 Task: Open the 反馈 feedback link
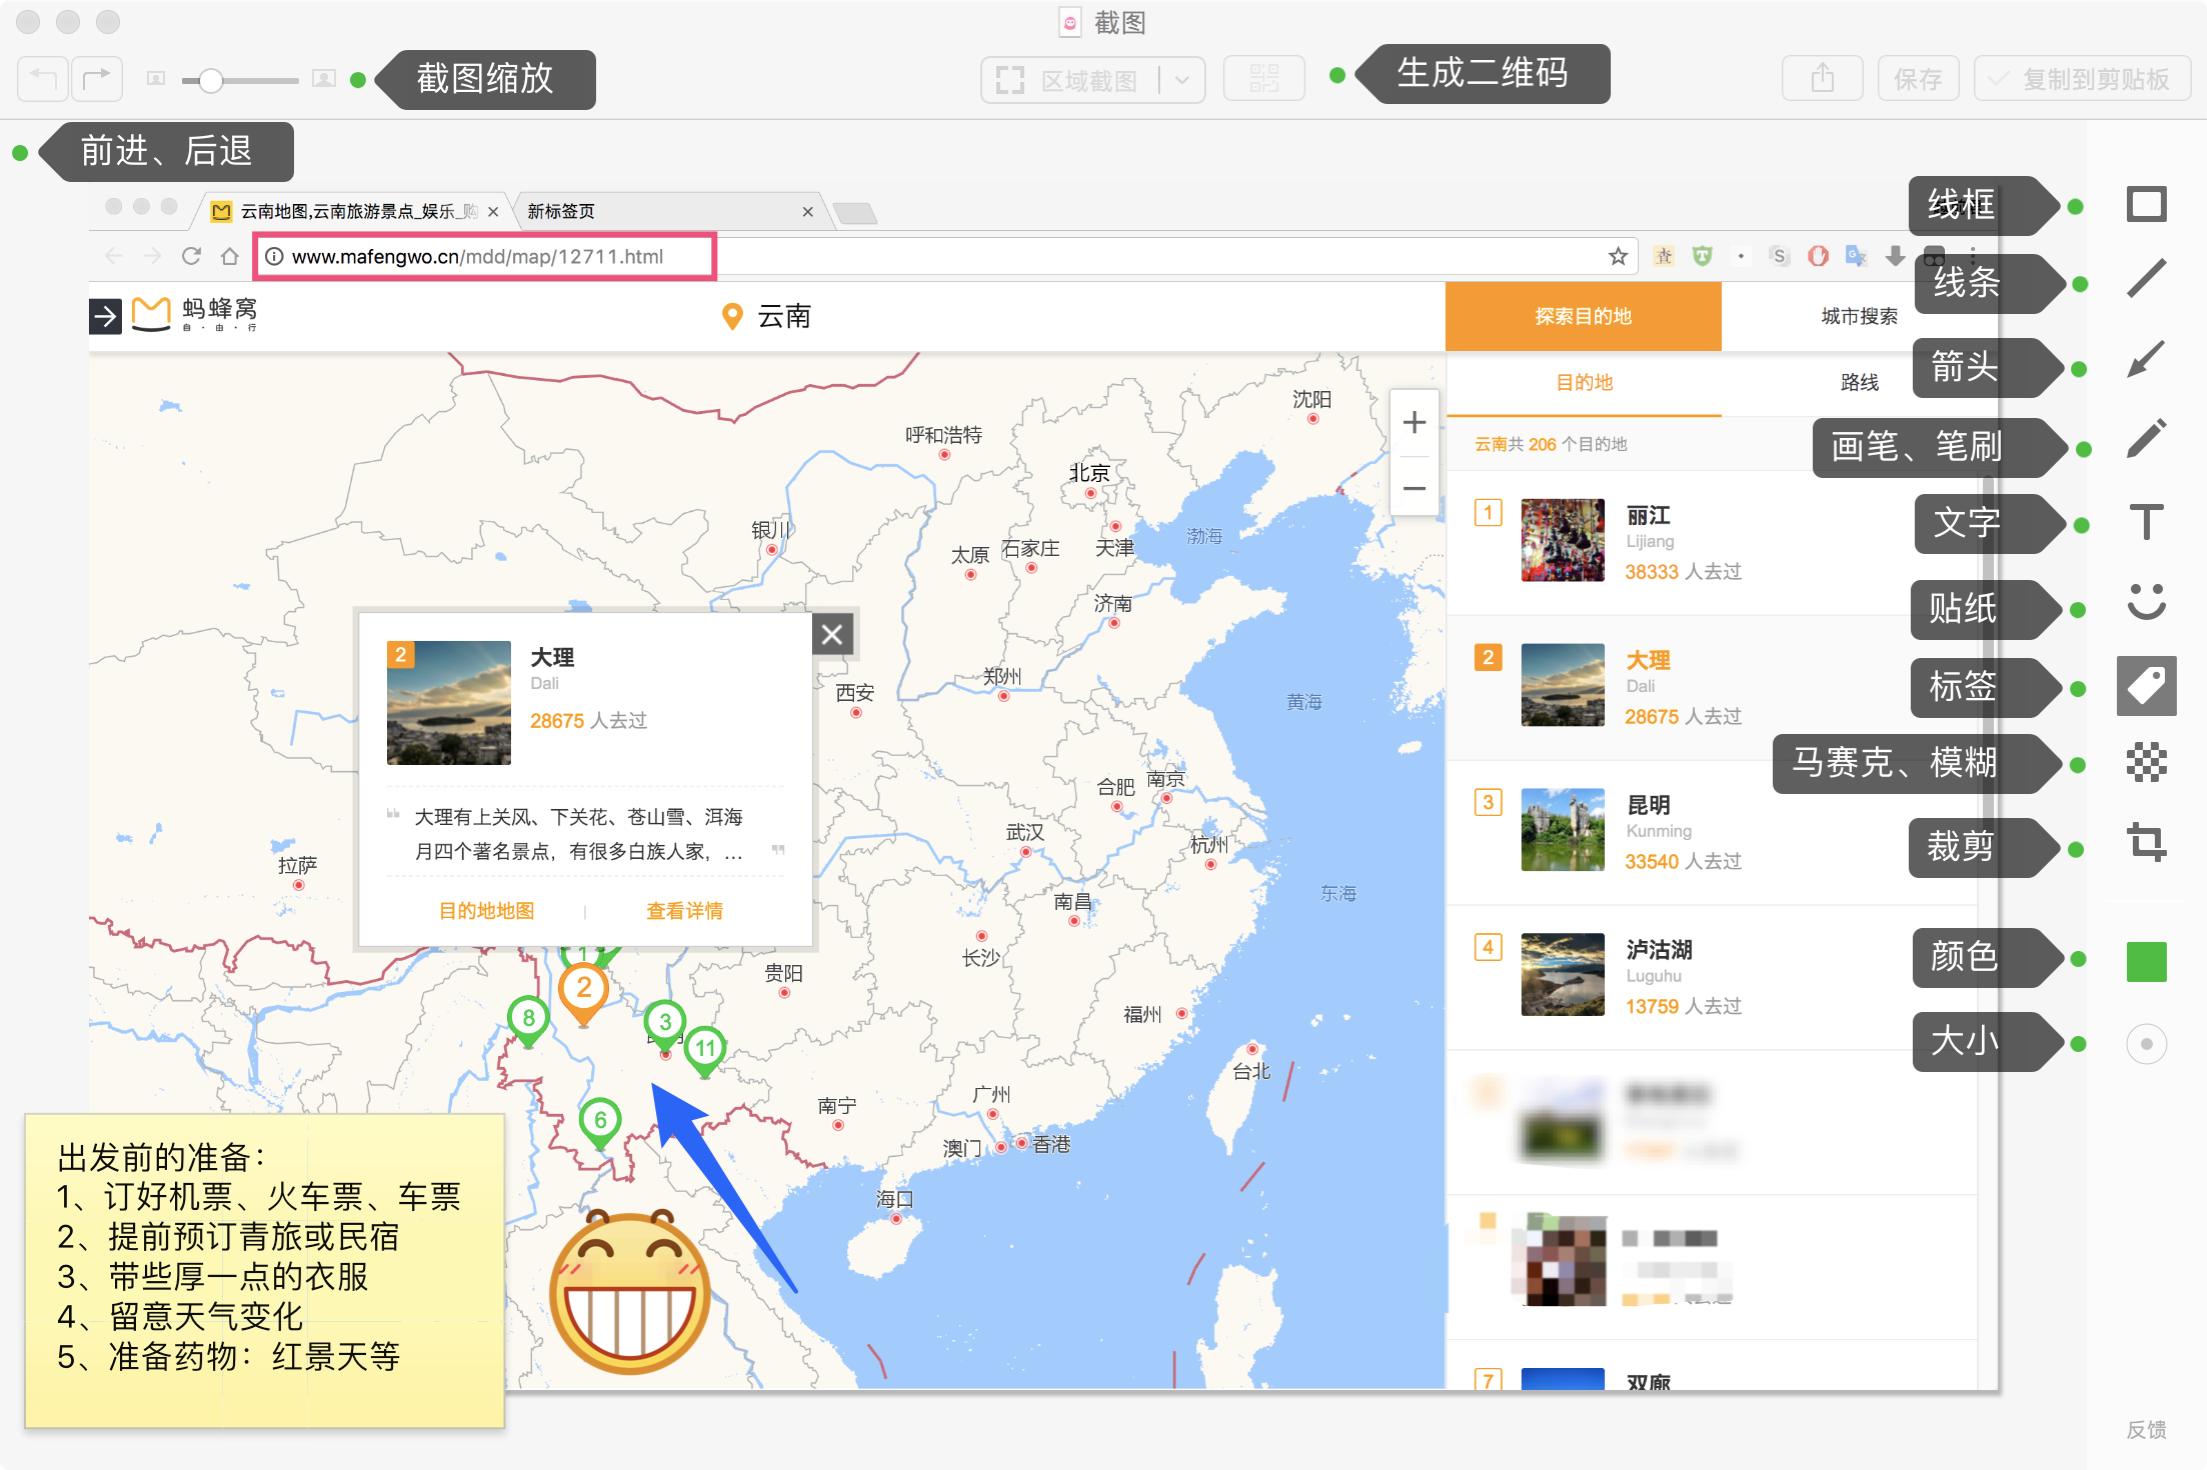(x=2146, y=1430)
